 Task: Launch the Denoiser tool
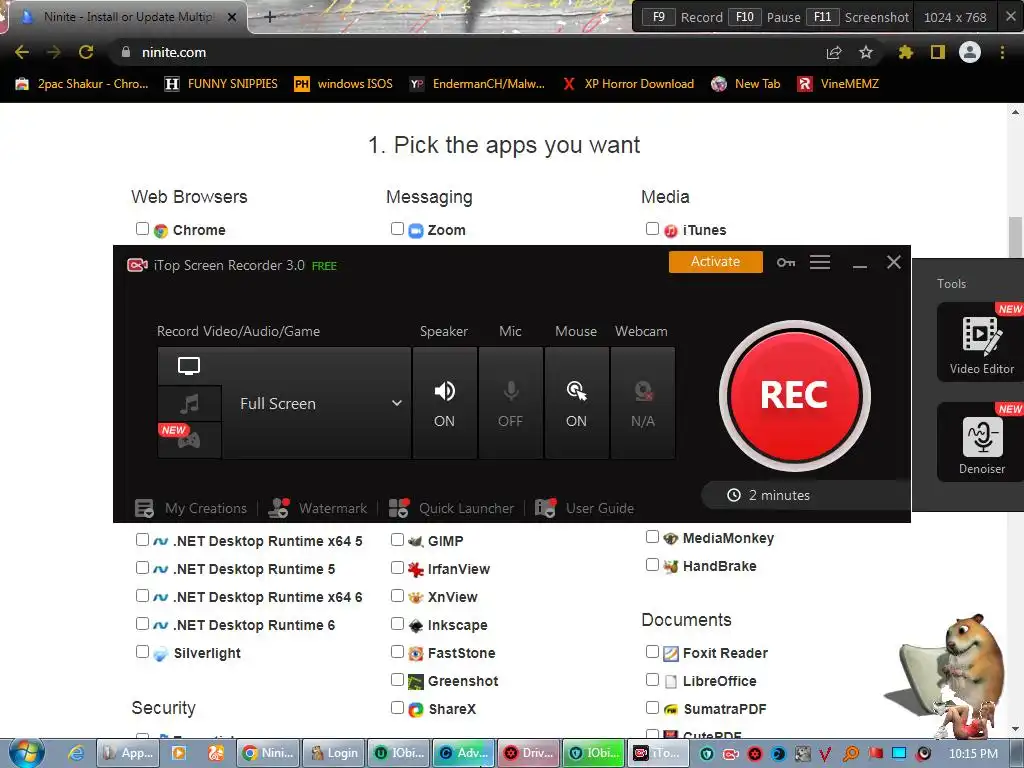point(981,443)
